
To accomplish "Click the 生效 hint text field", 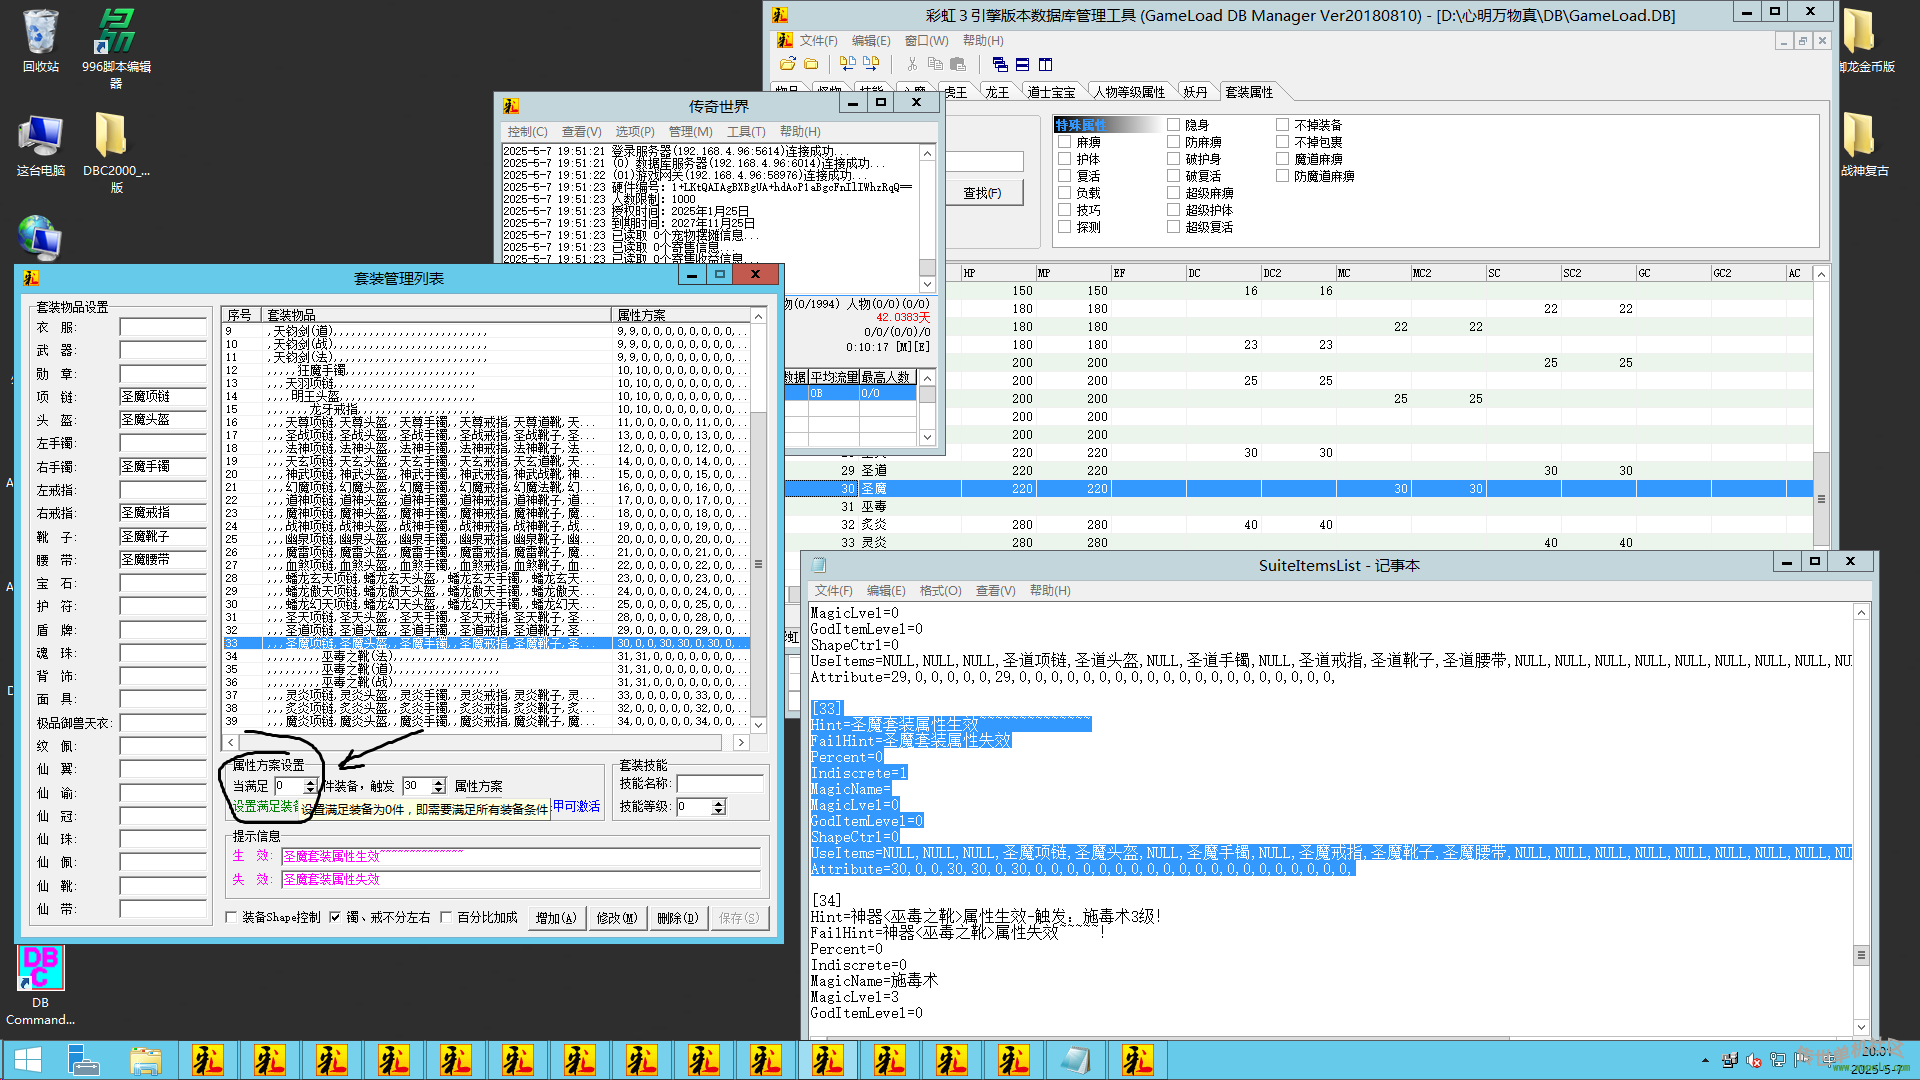I will 521,856.
